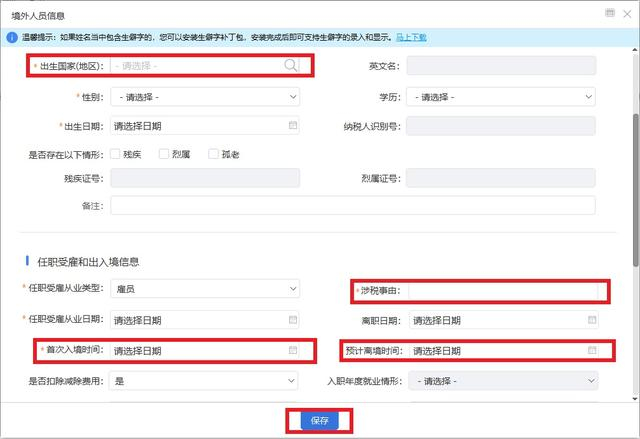Image resolution: width=640 pixels, height=439 pixels.
Task: Click the 首次入境时间 date field
Action: [205, 350]
